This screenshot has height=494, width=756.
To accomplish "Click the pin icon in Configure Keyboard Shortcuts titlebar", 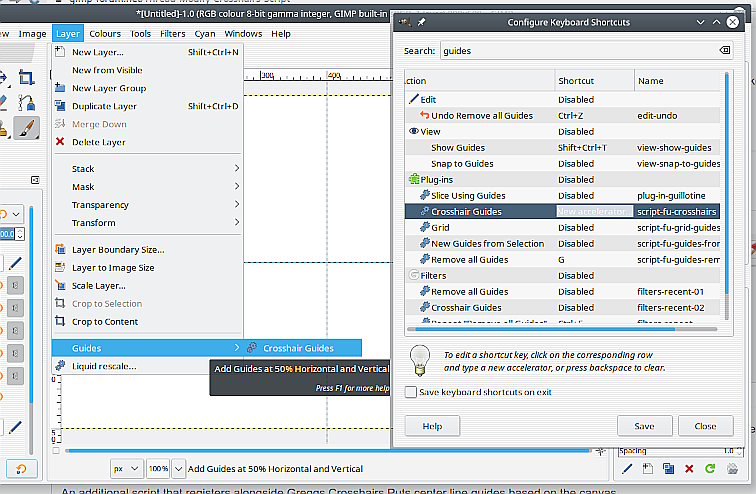I will click(421, 22).
